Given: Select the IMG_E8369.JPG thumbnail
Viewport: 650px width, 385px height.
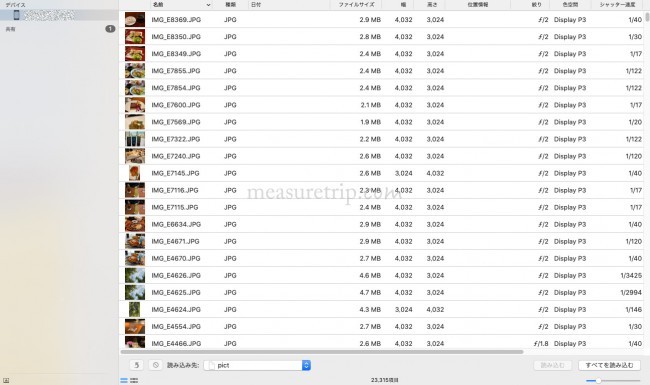Looking at the screenshot, I should click(x=135, y=19).
